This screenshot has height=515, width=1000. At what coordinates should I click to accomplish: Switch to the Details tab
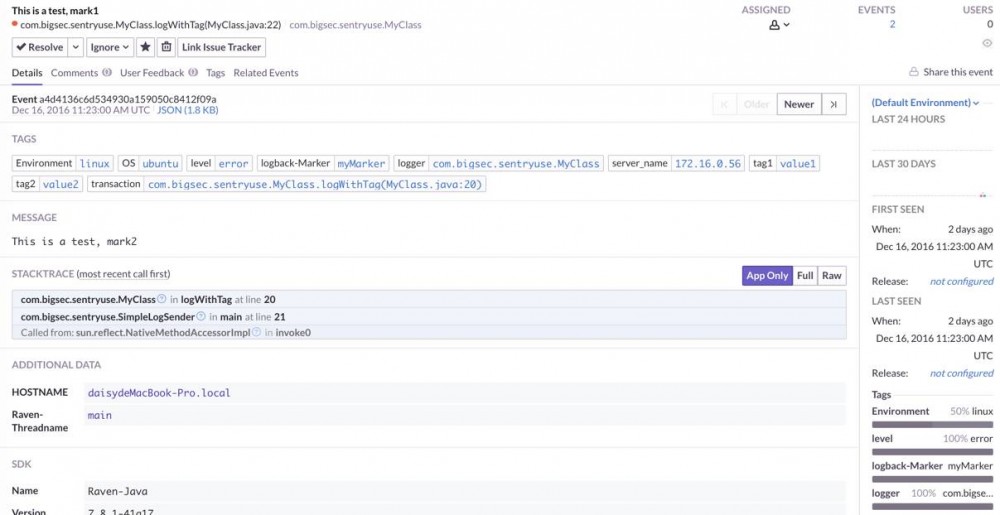[x=27, y=73]
